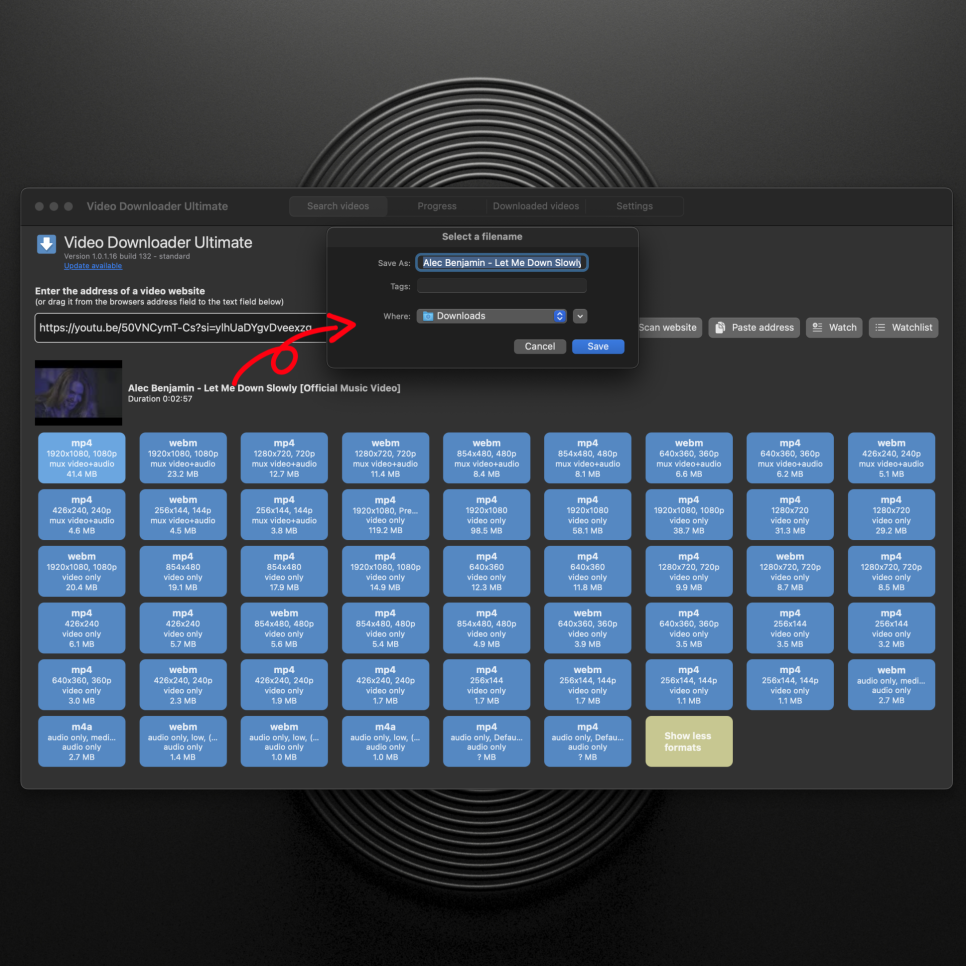Select mp4 360p mux format 6.2 MB
Viewport: 966px width, 966px height.
790,458
